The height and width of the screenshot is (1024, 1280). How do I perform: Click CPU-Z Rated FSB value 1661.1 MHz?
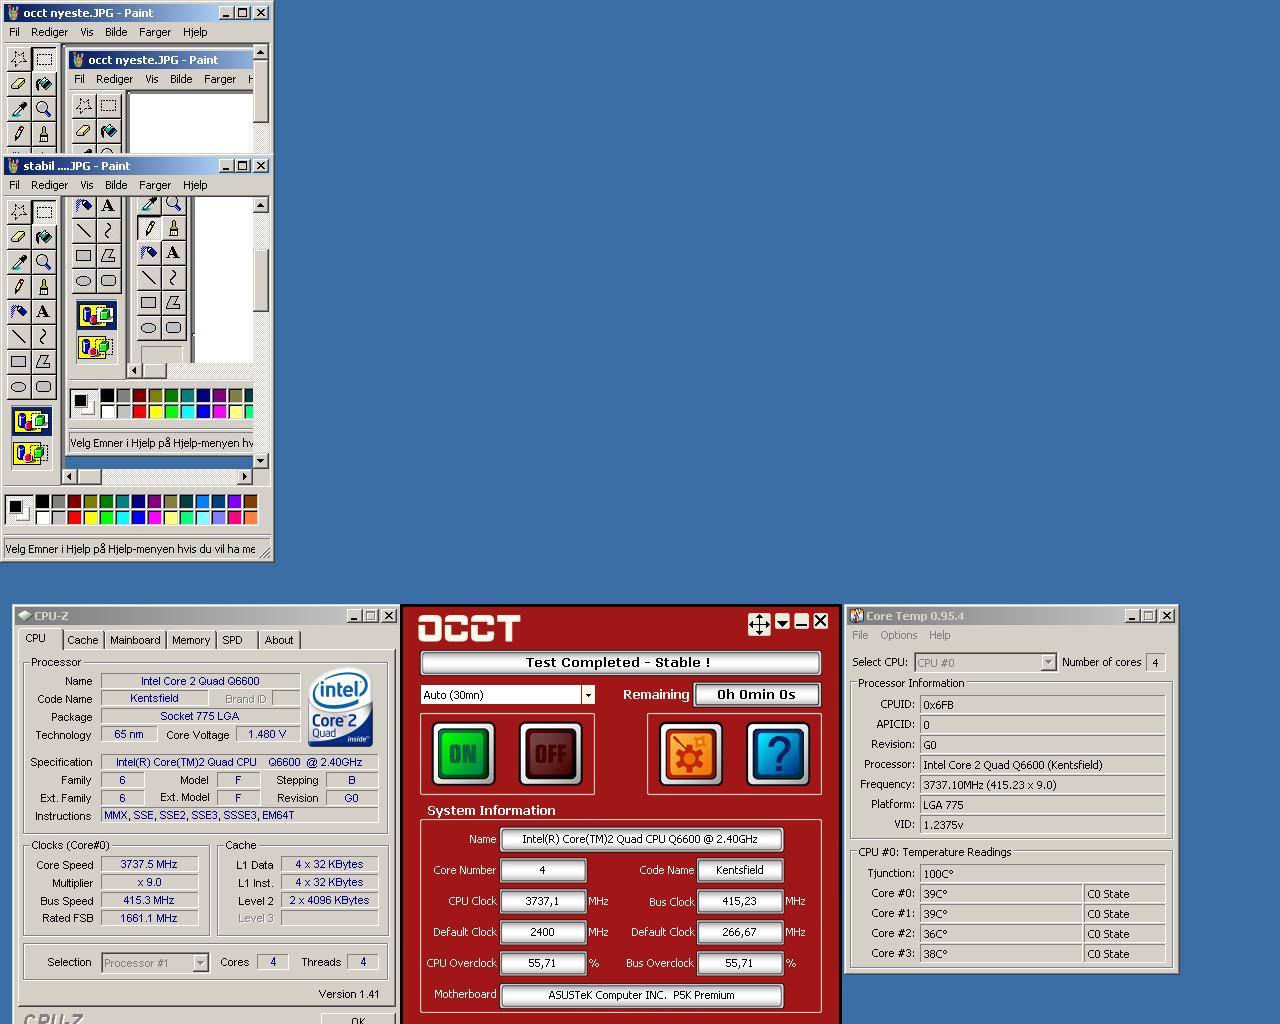tap(149, 918)
